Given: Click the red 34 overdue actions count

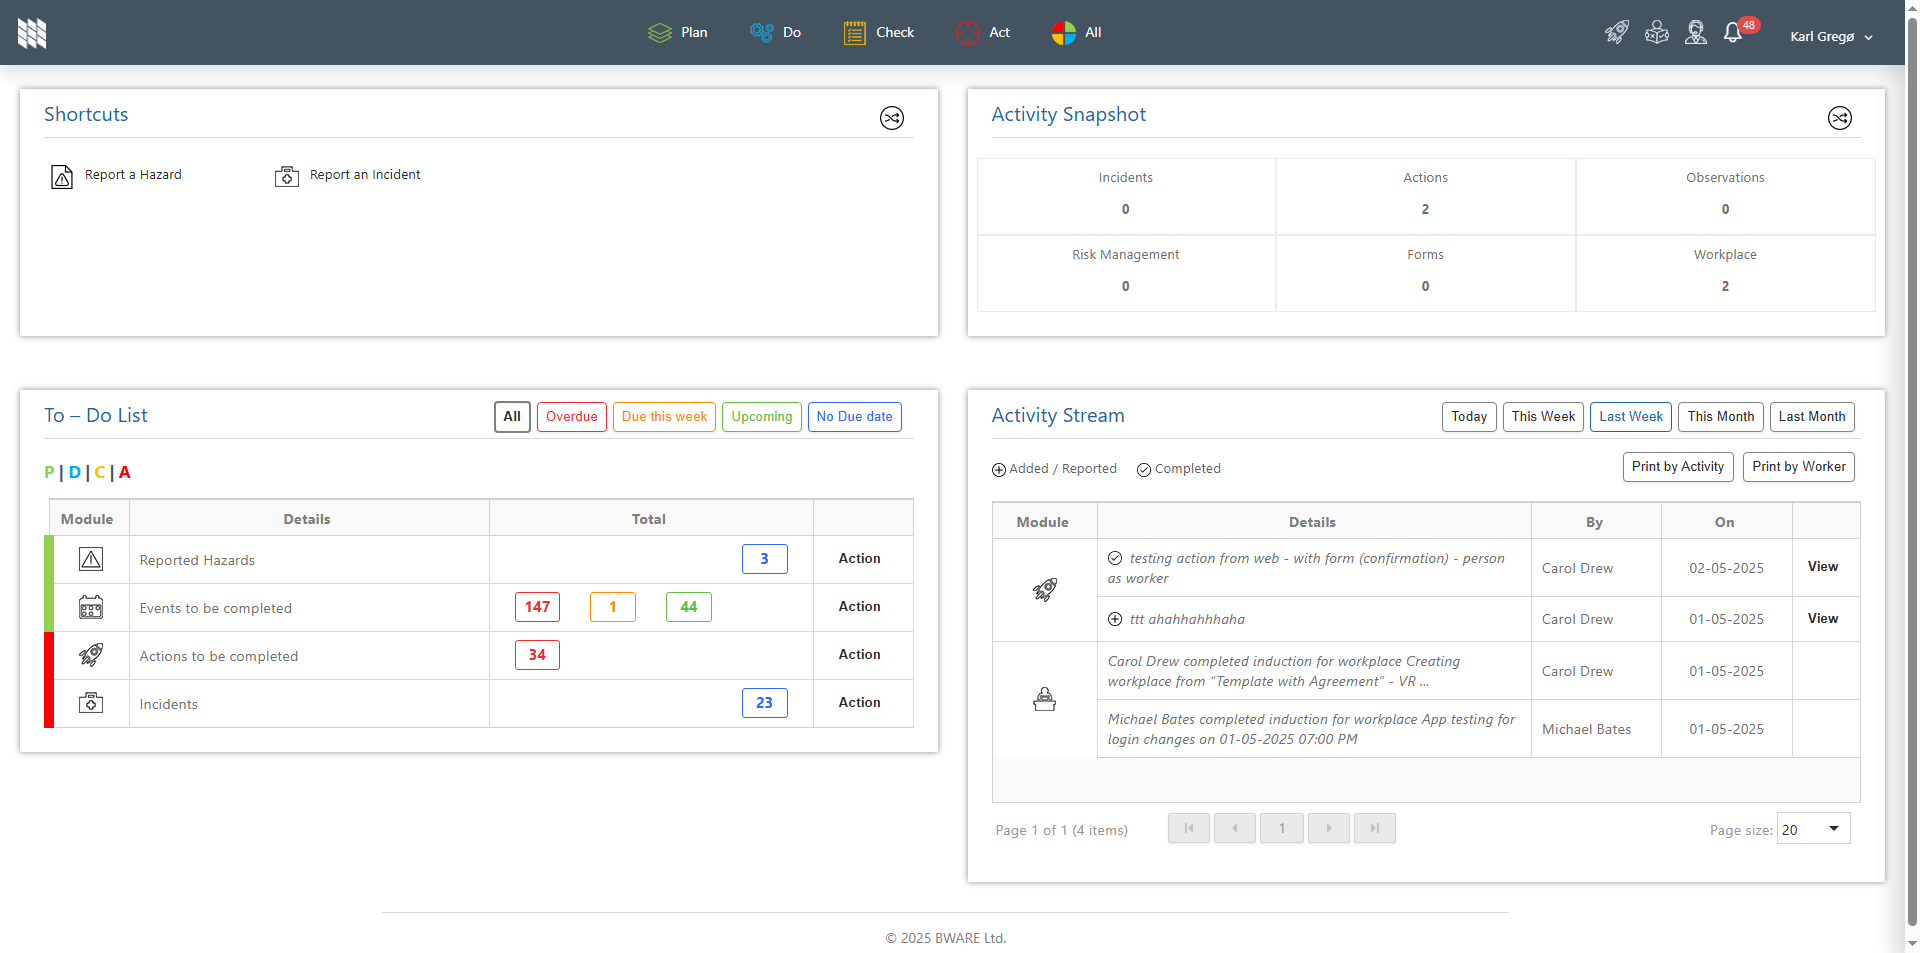Looking at the screenshot, I should [x=538, y=655].
